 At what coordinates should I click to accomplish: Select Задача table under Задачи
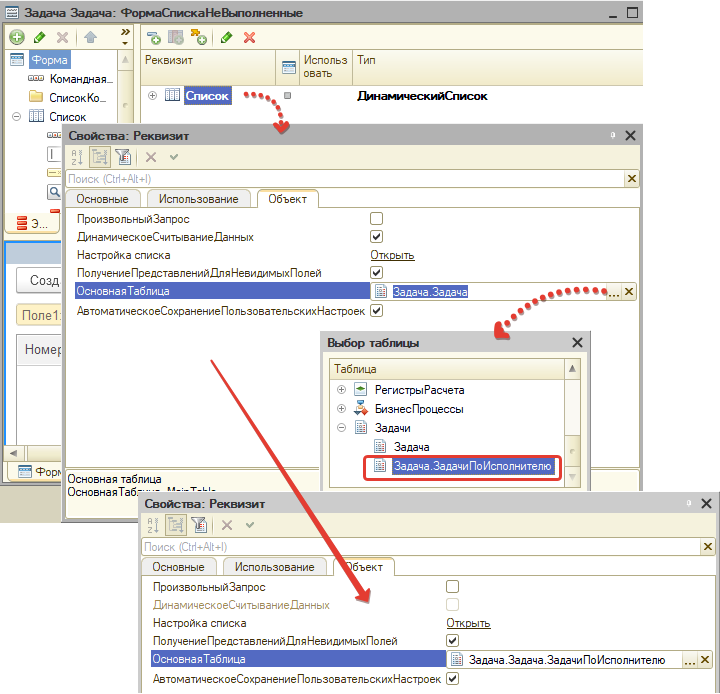point(411,447)
